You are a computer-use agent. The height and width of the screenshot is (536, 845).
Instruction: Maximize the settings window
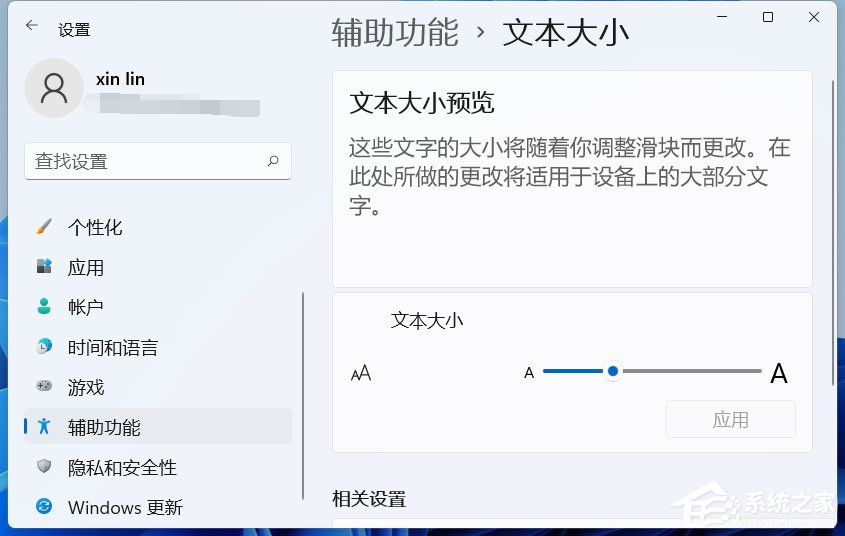768,17
